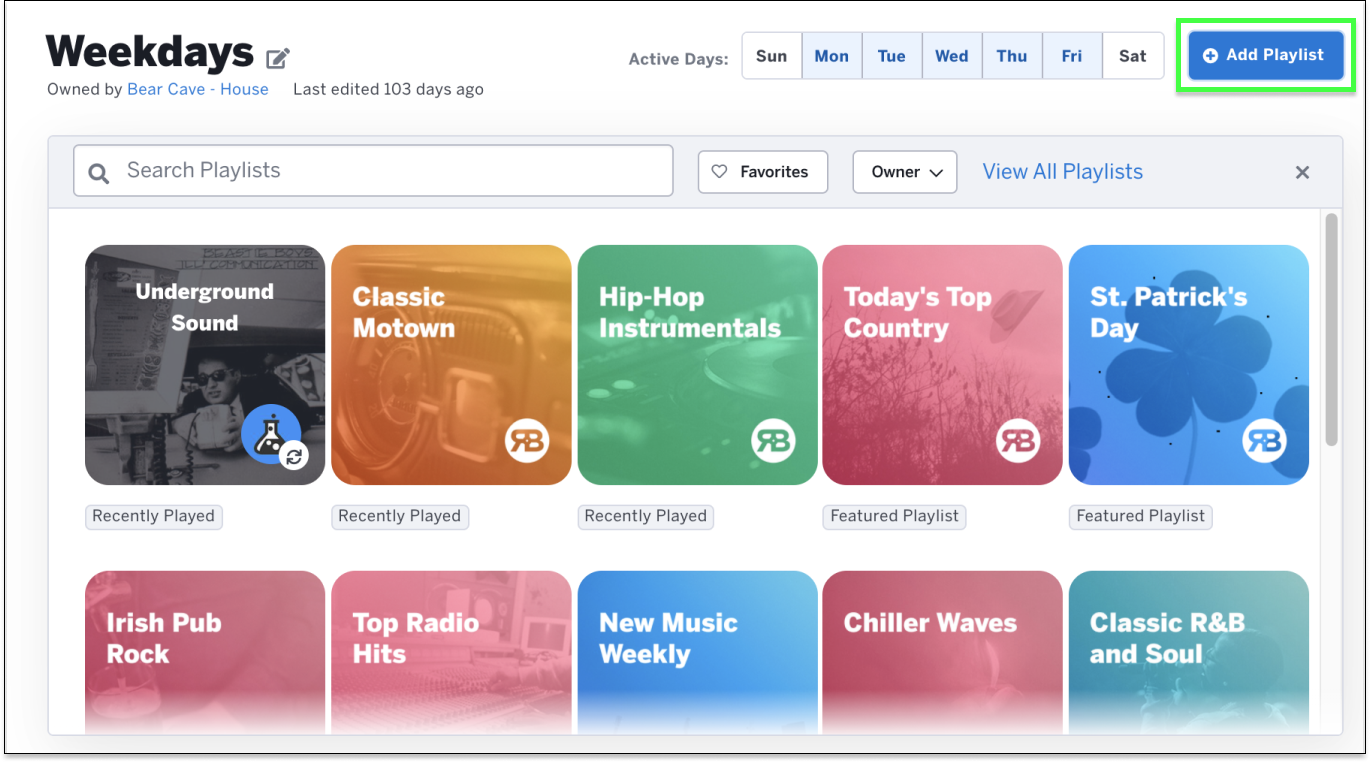The width and height of the screenshot is (1370, 762).
Task: Click Featured Playlist tag under St. Patrick's Day
Action: 1141,516
